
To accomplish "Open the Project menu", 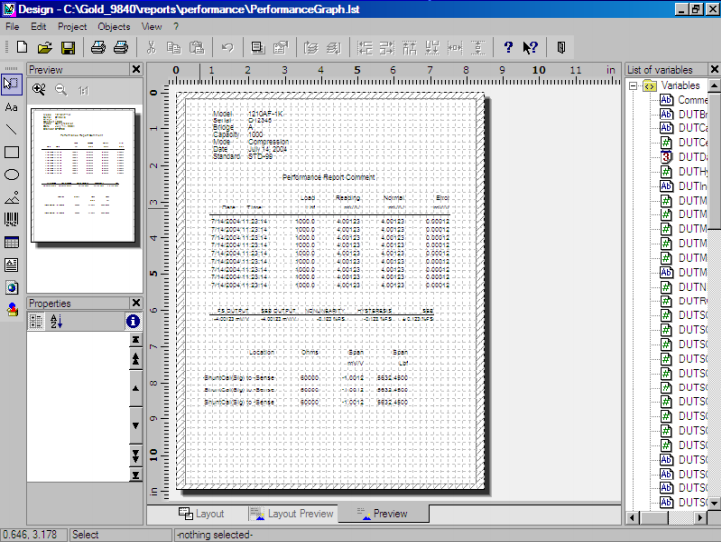I will 72,26.
